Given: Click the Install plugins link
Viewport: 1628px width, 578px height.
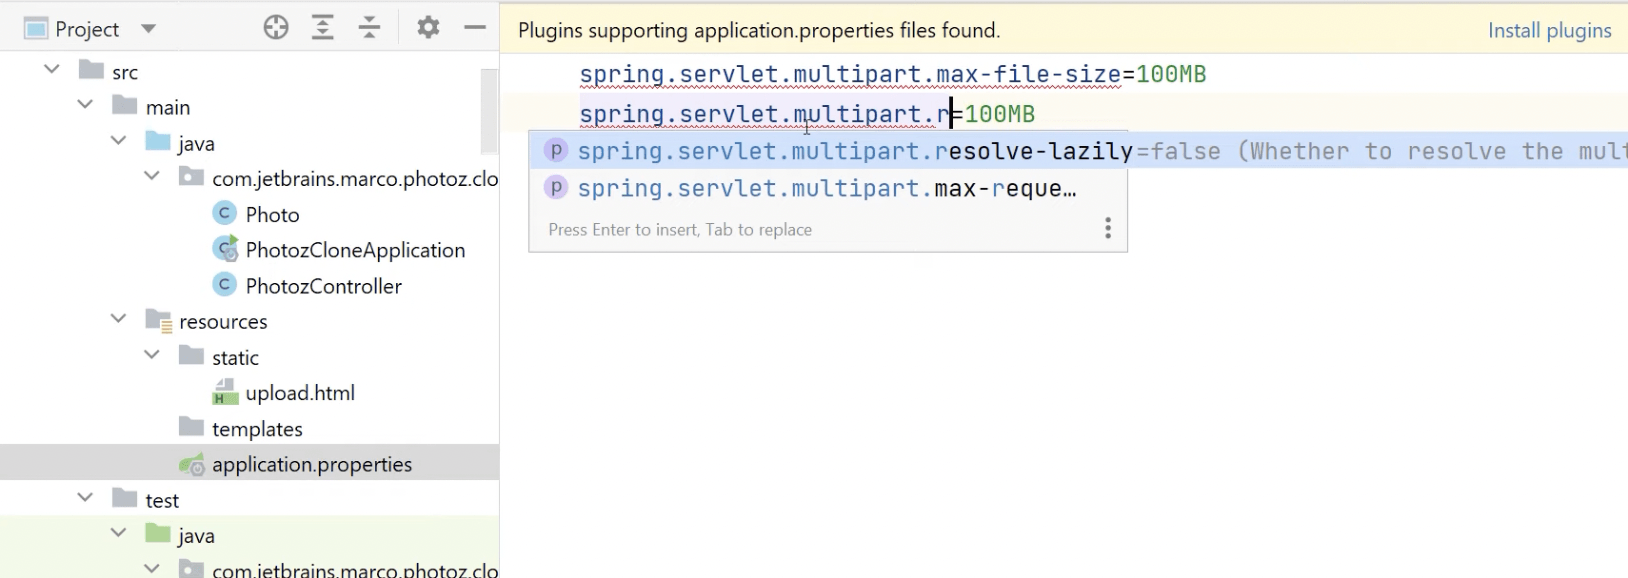Looking at the screenshot, I should click(1549, 31).
